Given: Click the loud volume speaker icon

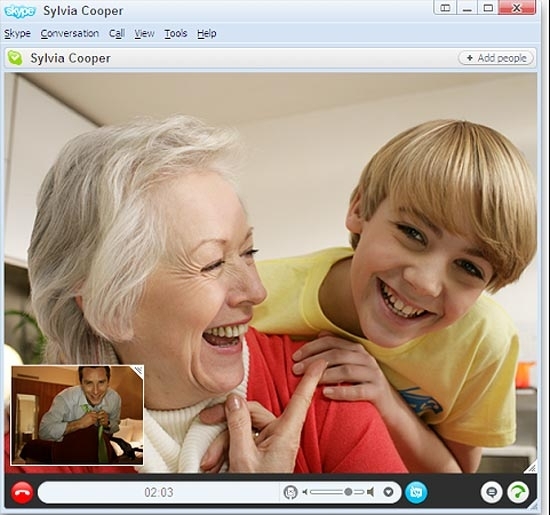Looking at the screenshot, I should click(370, 492).
